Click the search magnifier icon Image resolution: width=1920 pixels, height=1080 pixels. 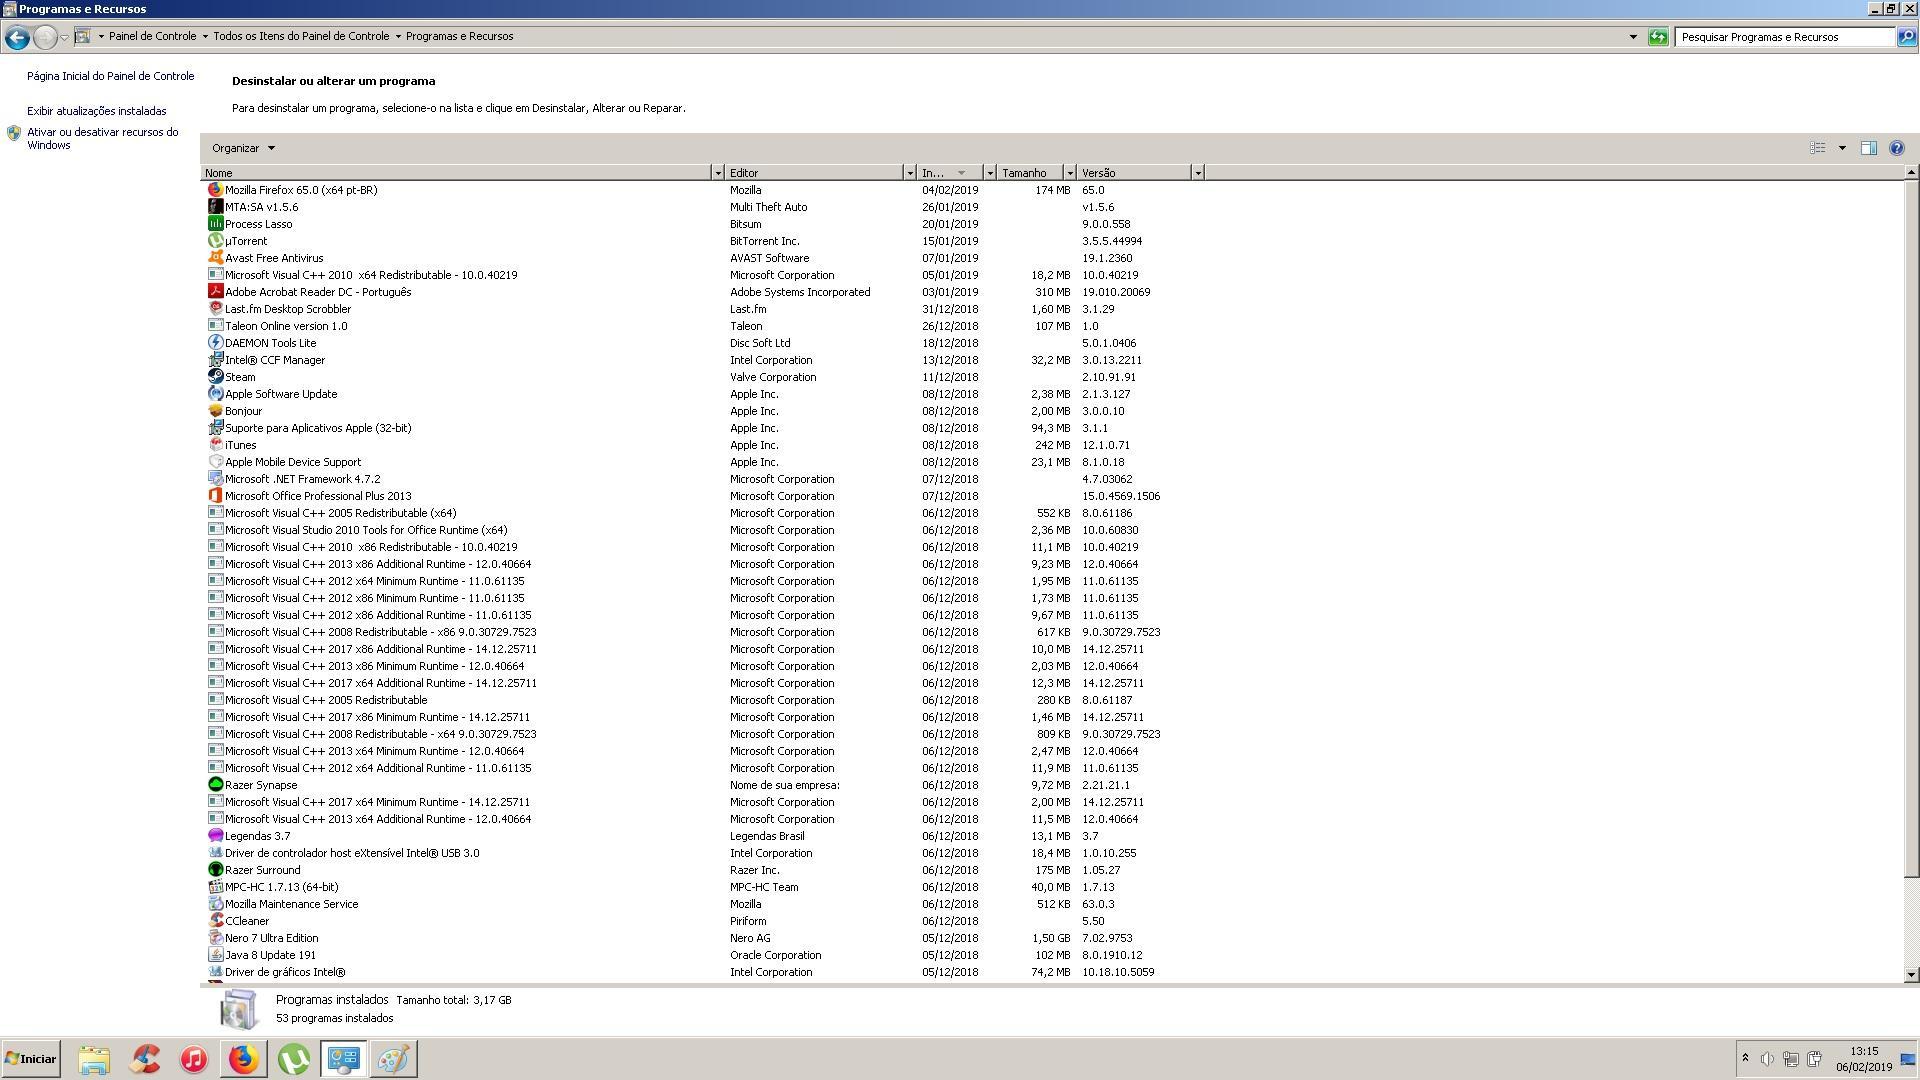[1906, 37]
